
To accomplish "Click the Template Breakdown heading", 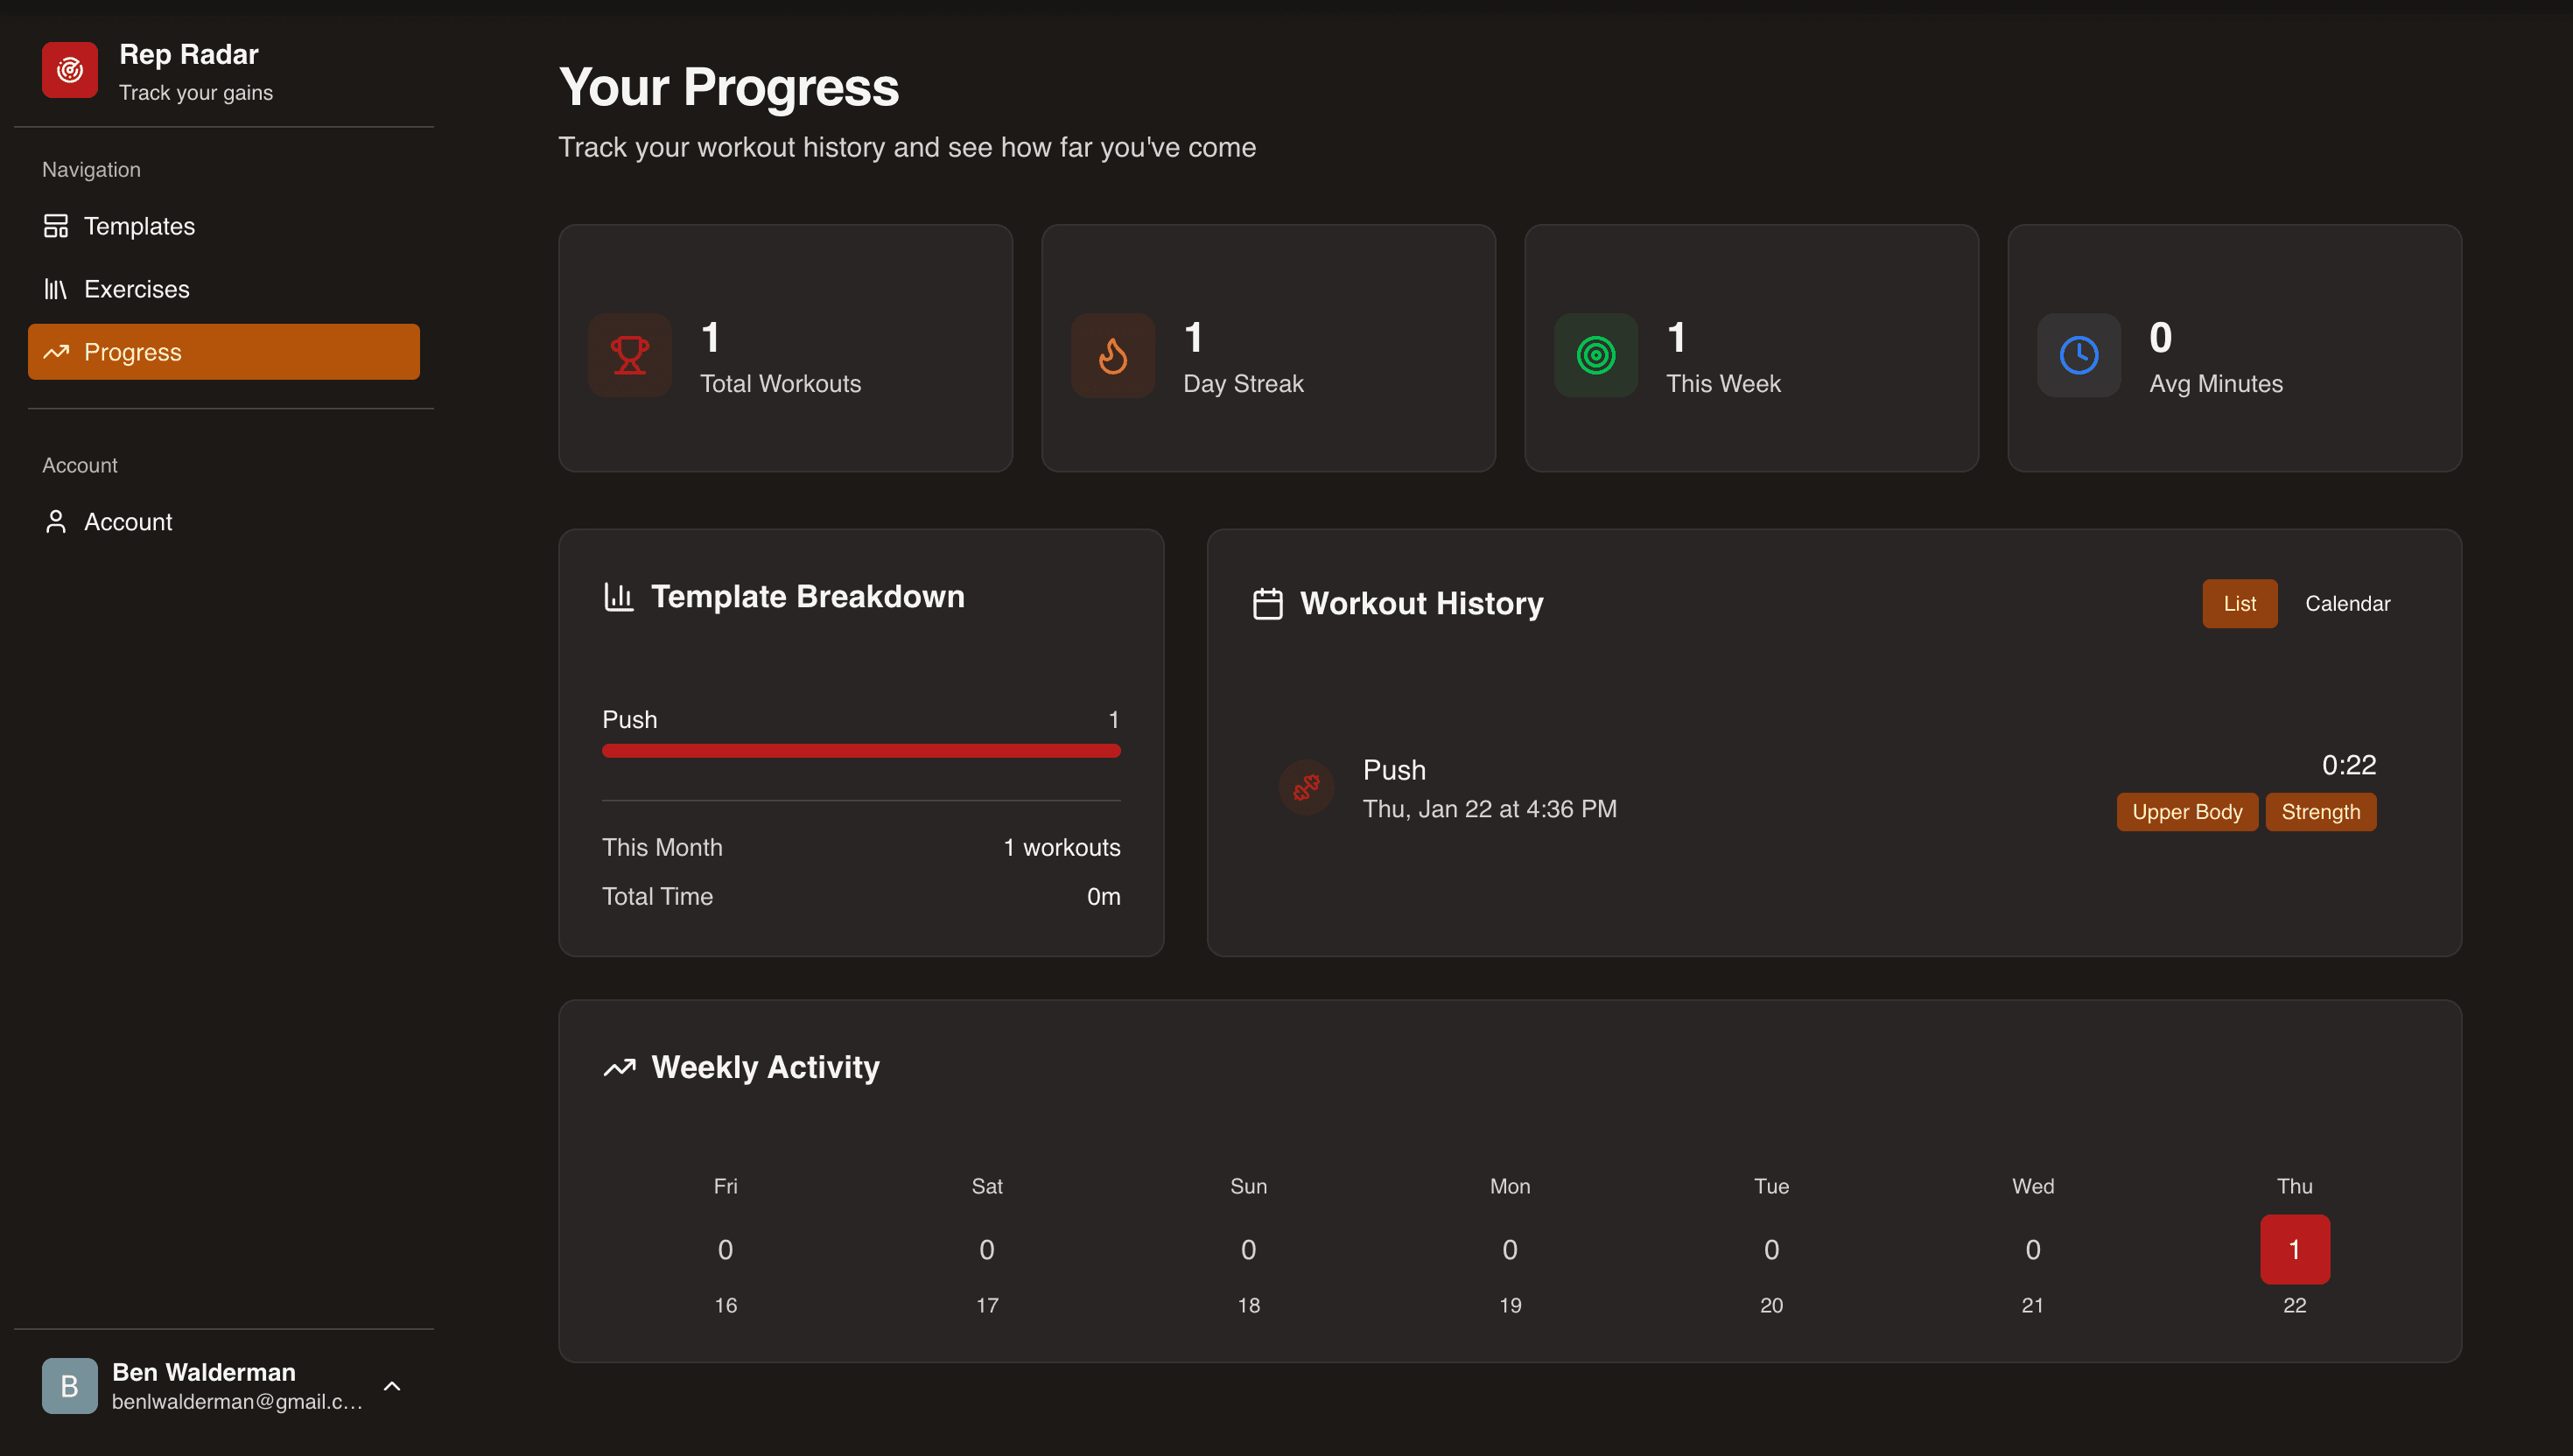I will point(807,597).
